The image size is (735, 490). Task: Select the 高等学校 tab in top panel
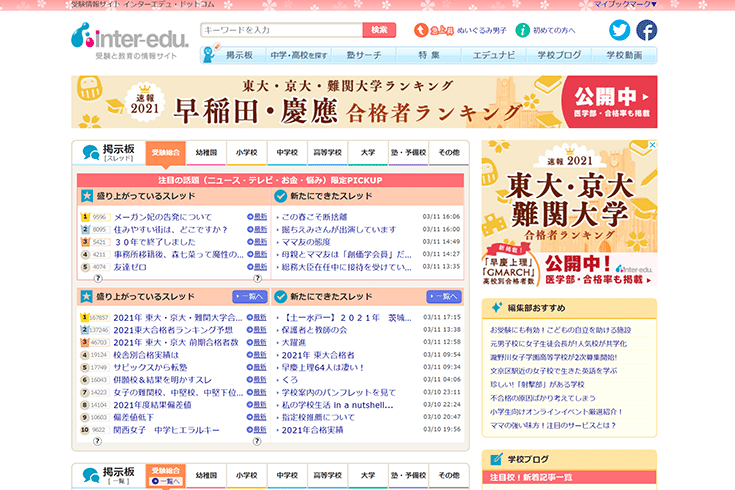pos(327,153)
